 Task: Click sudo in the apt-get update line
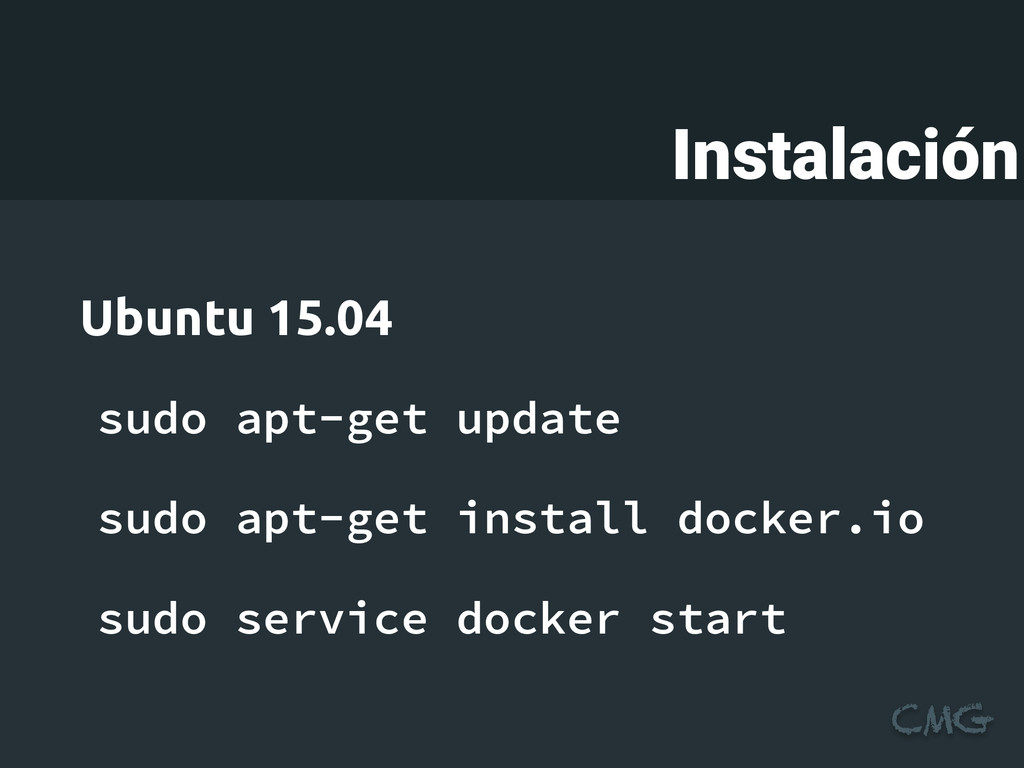pyautogui.click(x=152, y=419)
